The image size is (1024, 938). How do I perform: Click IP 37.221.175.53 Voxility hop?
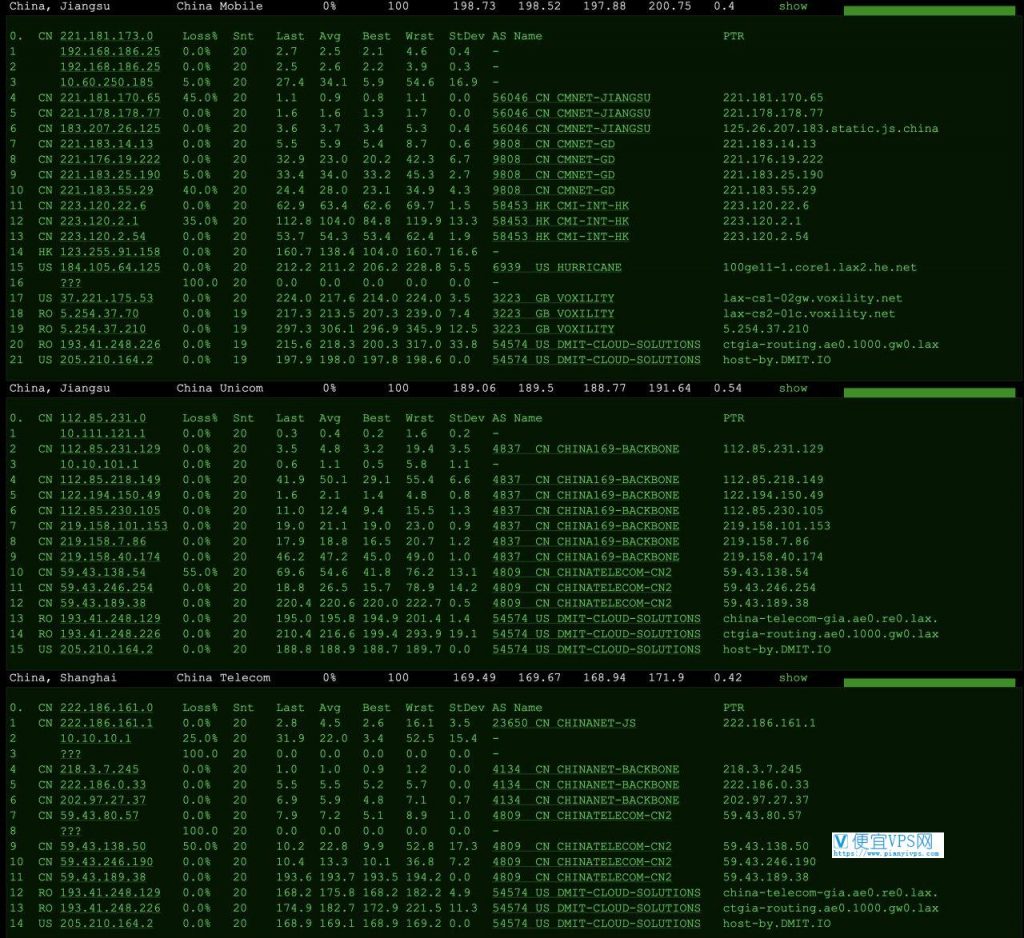point(106,298)
